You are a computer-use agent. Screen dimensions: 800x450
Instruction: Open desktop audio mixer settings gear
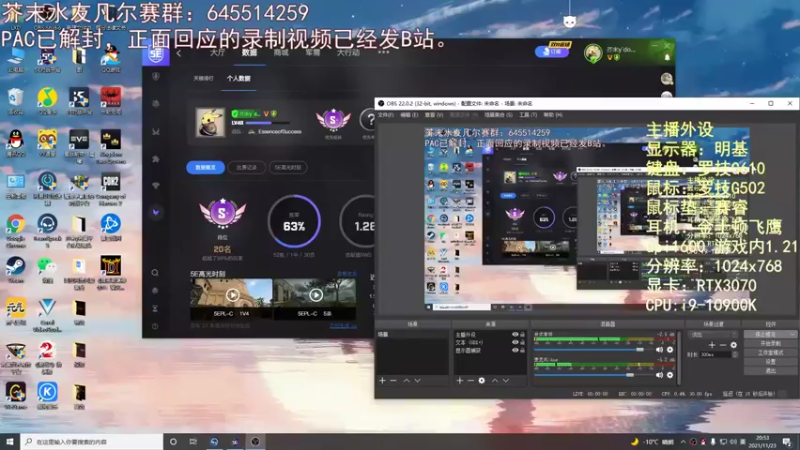[x=670, y=349]
